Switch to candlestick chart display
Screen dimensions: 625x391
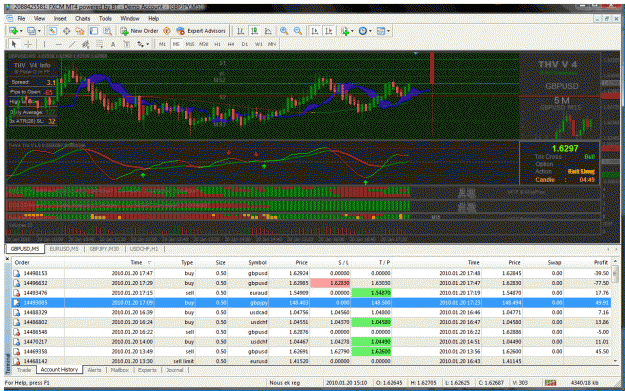[x=254, y=31]
